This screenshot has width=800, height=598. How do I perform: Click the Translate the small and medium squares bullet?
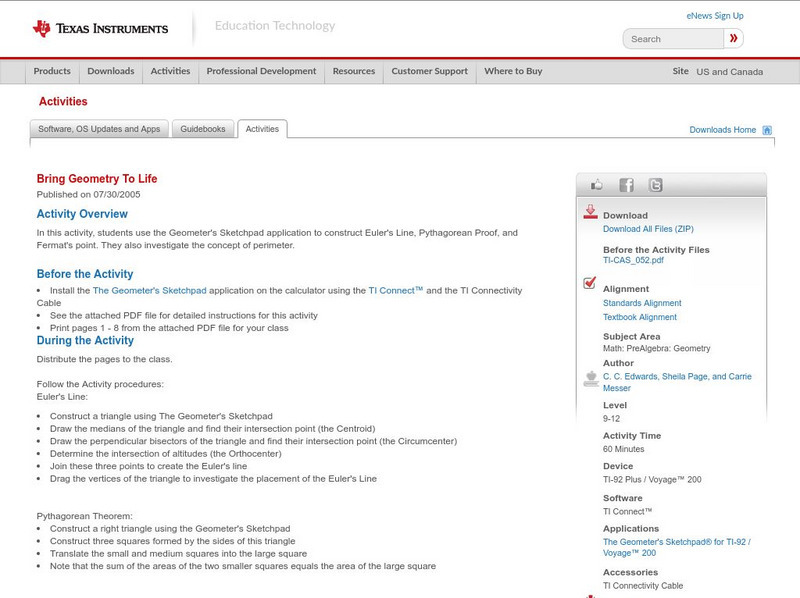coord(179,554)
